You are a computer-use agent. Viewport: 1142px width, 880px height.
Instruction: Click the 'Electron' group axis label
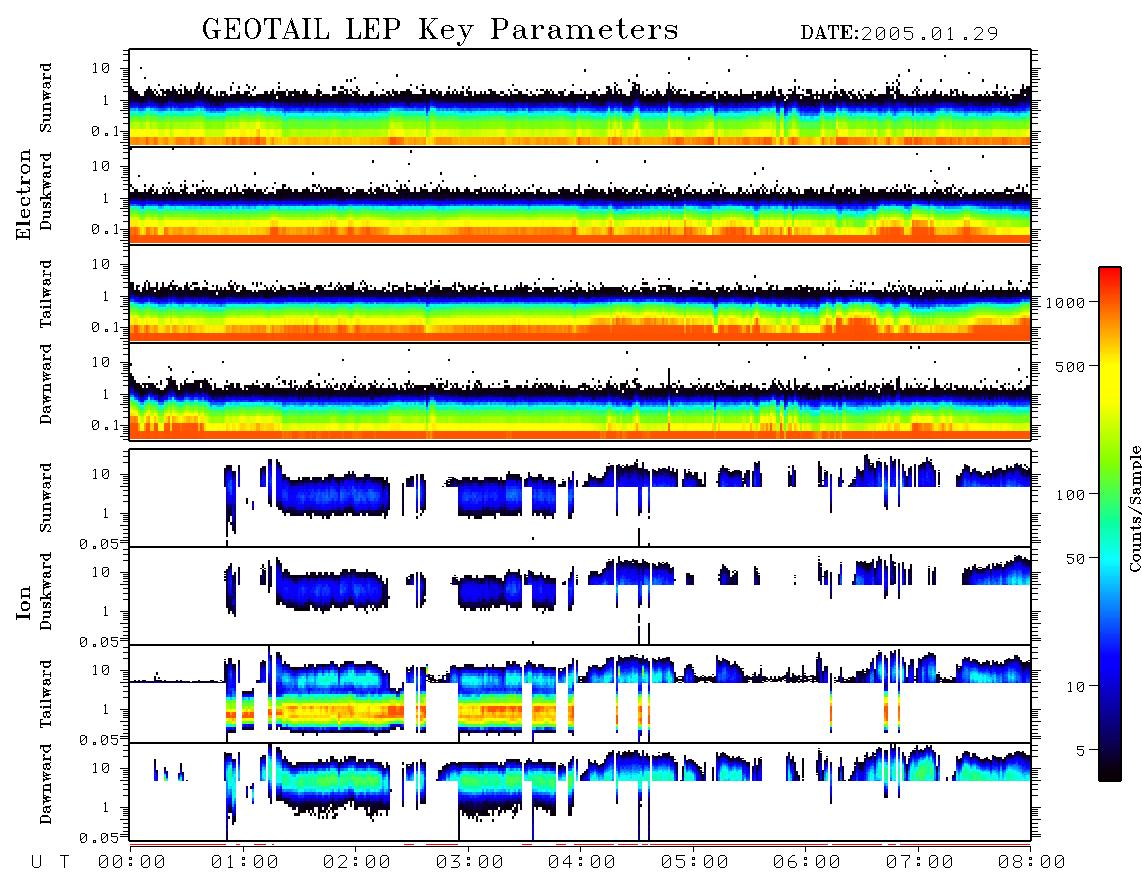click(24, 194)
